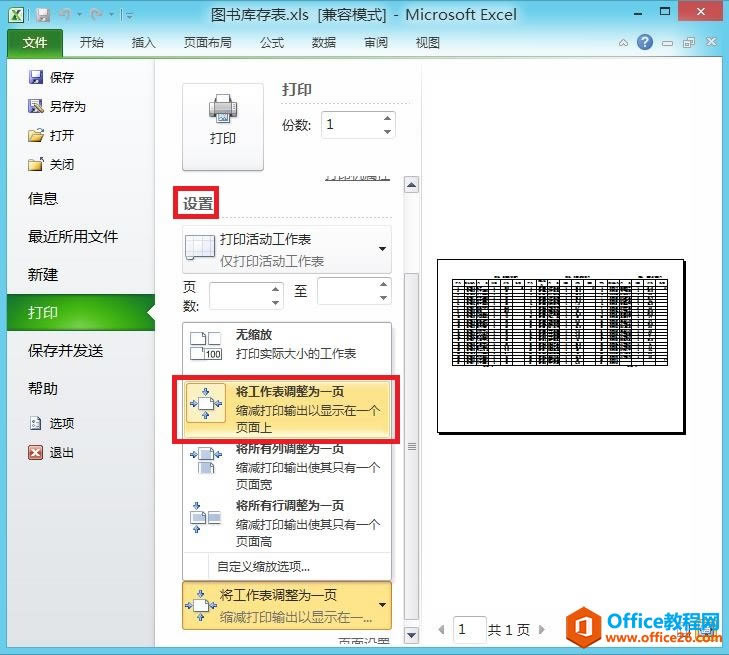The width and height of the screenshot is (729, 655).
Task: Select 将所有行调整为一页 option
Action: [287, 523]
